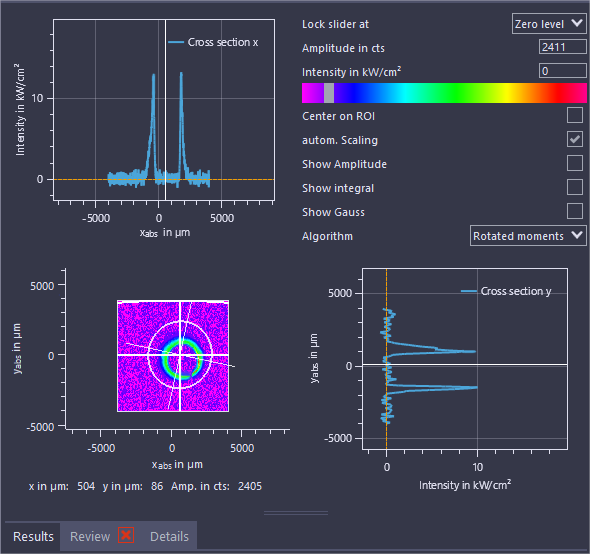Toggle the autom. Scaling checkbox
This screenshot has height=554, width=590.
(575, 139)
